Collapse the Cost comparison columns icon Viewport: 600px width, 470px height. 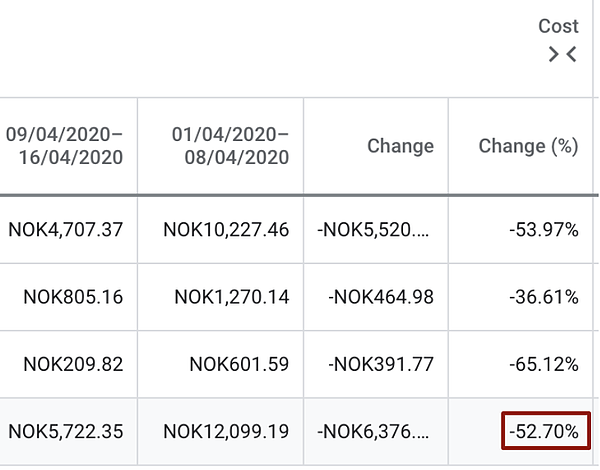coord(562,54)
